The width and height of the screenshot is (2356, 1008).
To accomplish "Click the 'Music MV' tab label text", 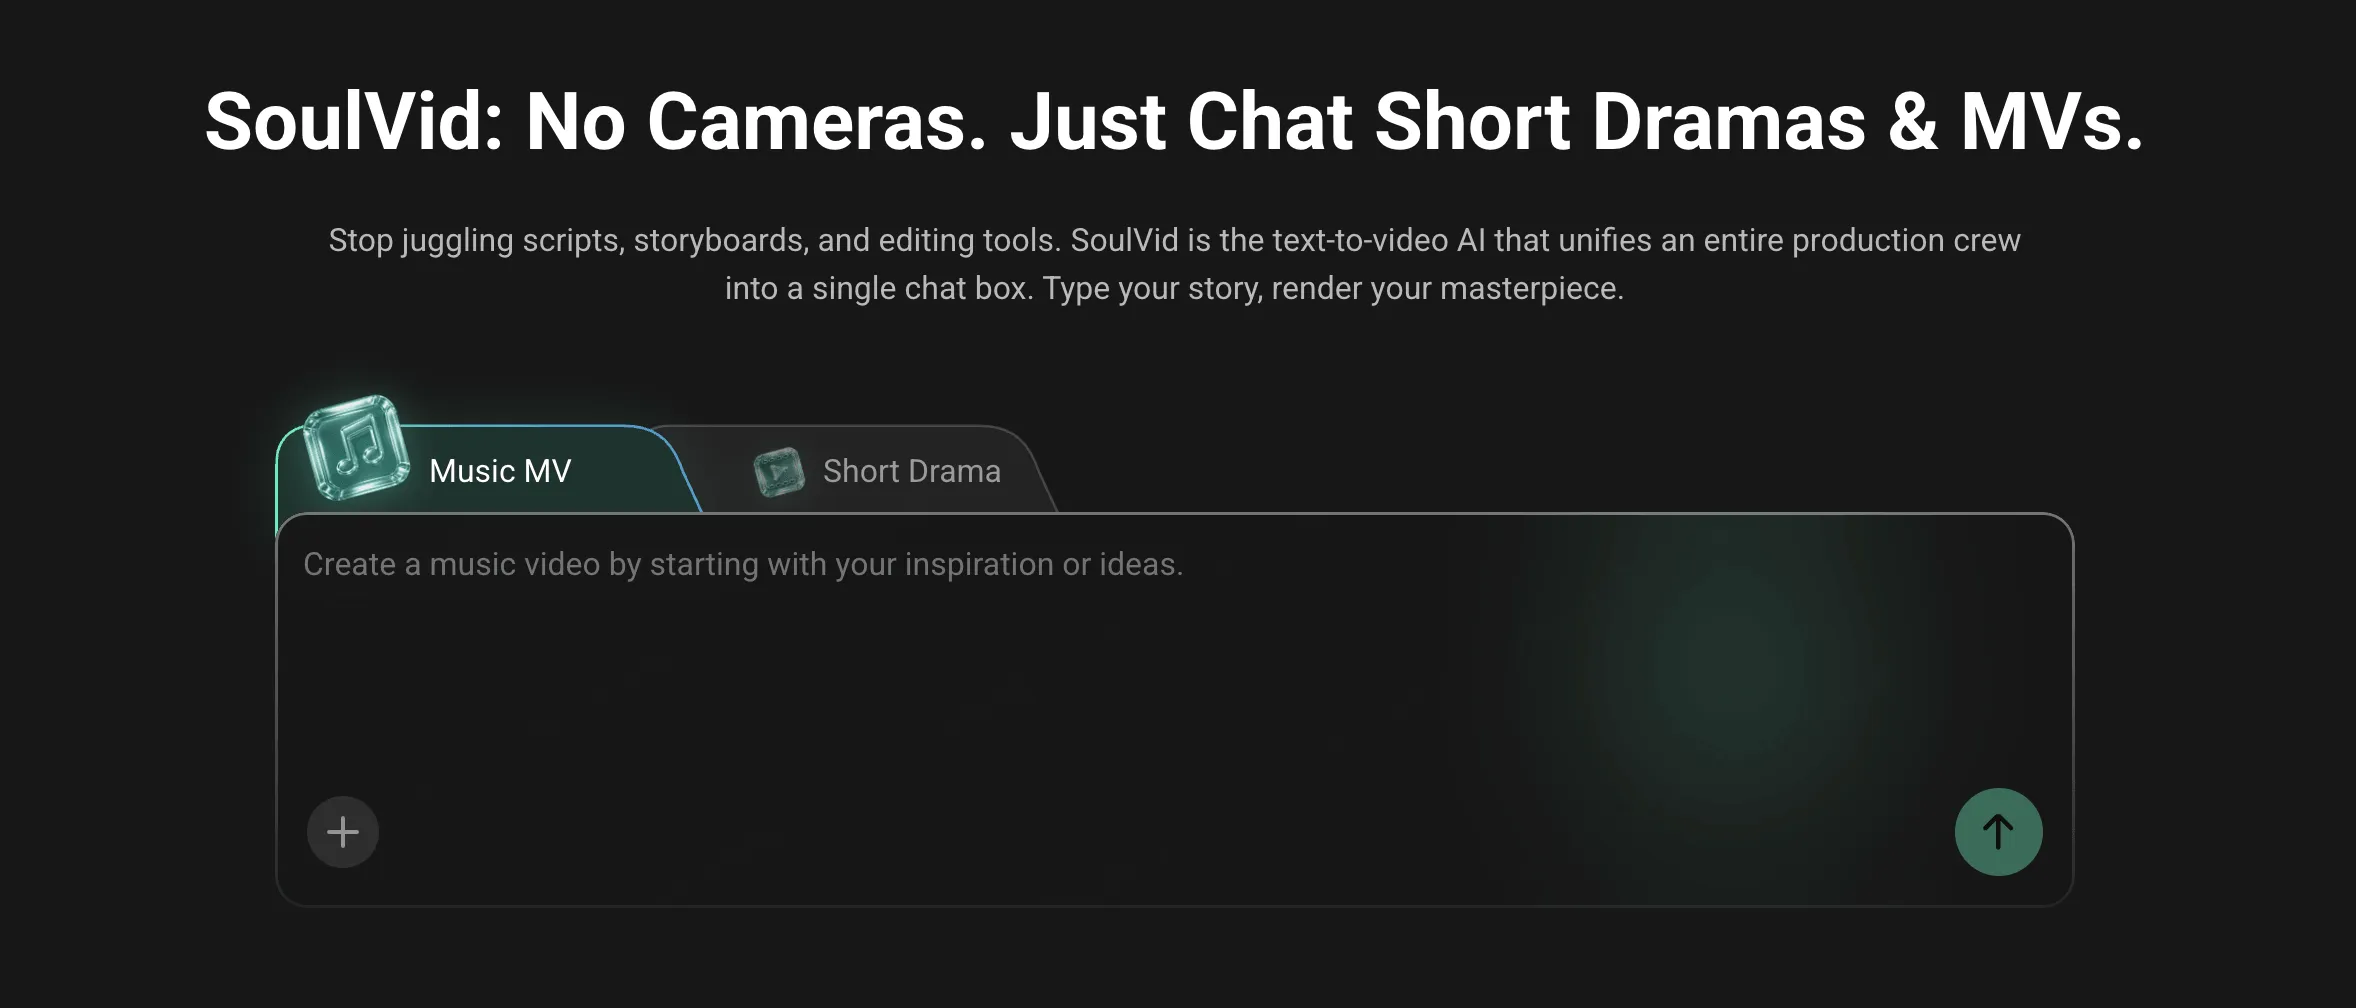I will pyautogui.click(x=500, y=471).
